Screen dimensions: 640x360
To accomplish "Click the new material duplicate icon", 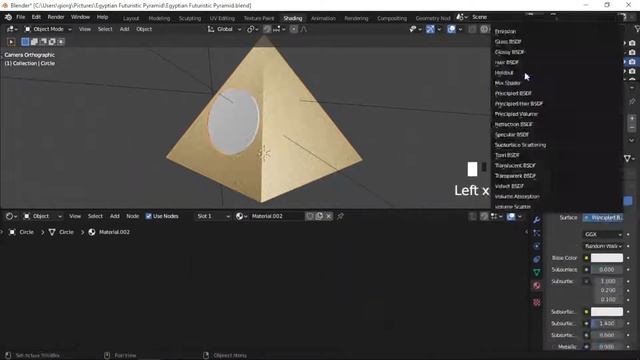I will 319,216.
